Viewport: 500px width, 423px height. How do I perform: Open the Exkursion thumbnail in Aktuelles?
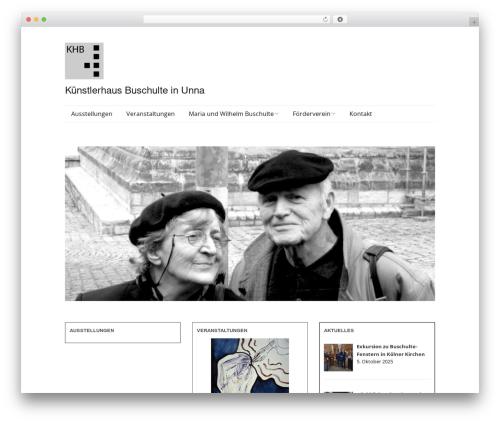338,357
